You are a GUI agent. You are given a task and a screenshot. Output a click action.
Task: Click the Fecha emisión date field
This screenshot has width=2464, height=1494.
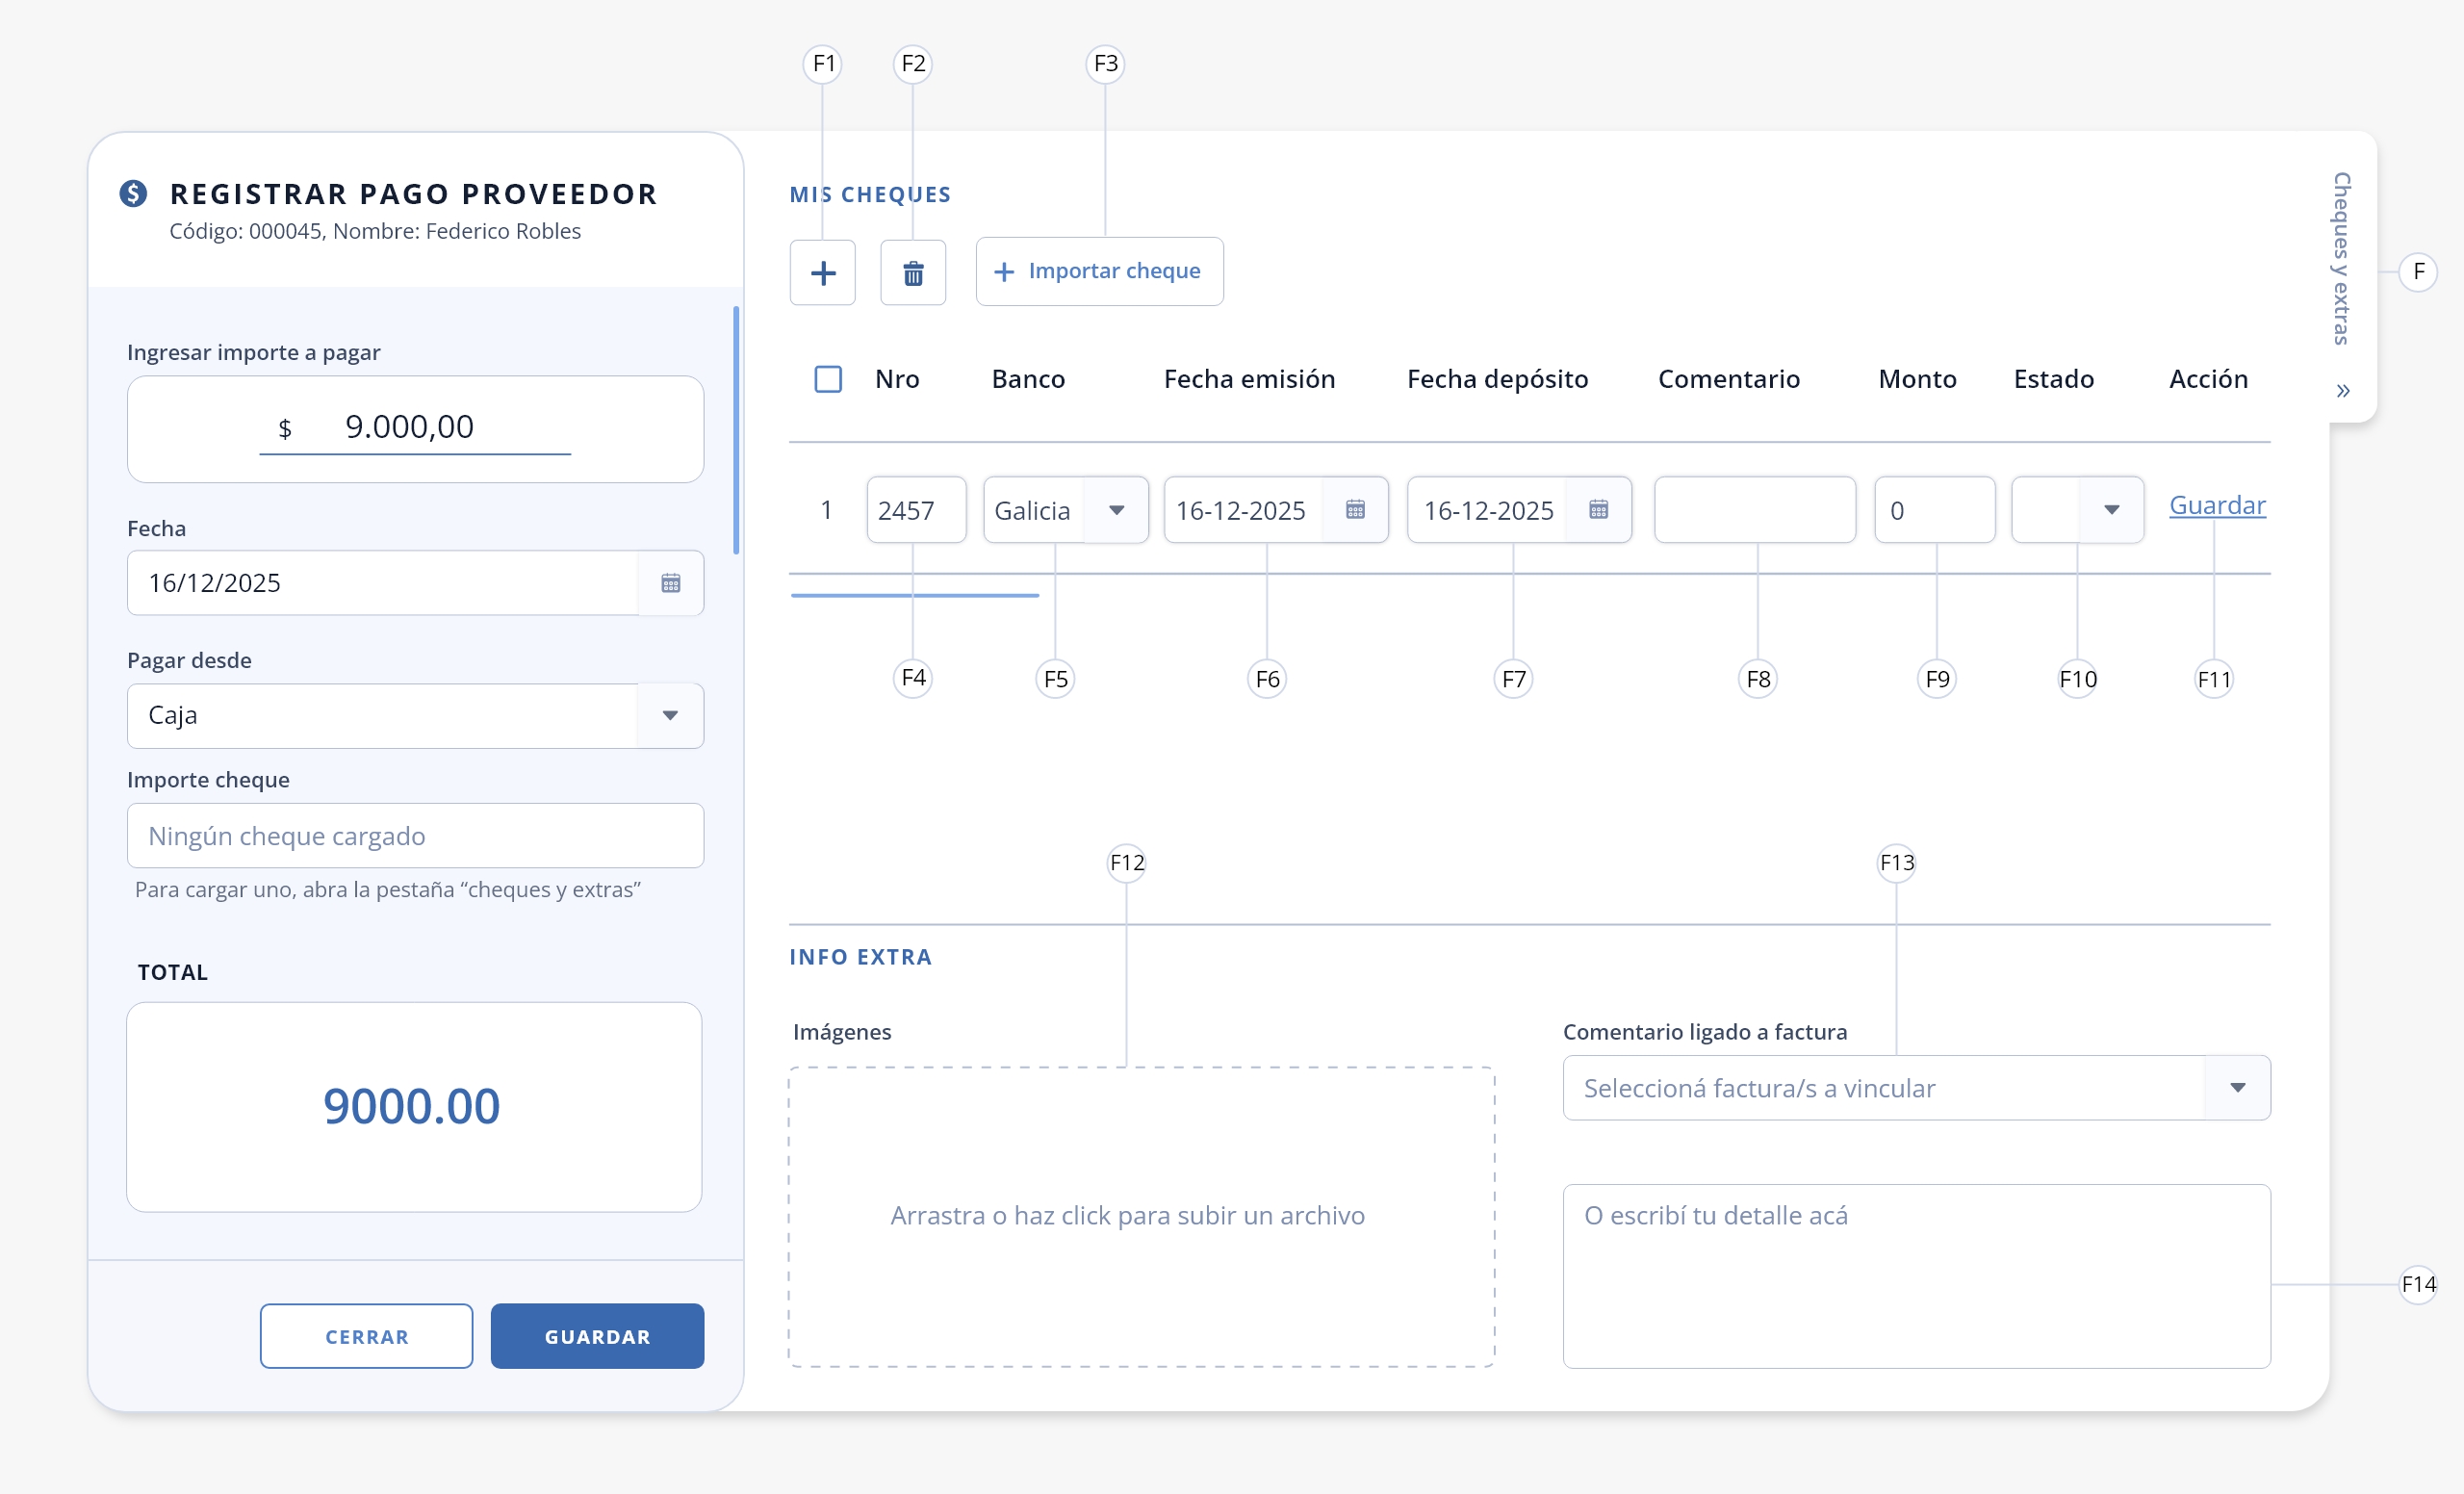tap(1276, 510)
